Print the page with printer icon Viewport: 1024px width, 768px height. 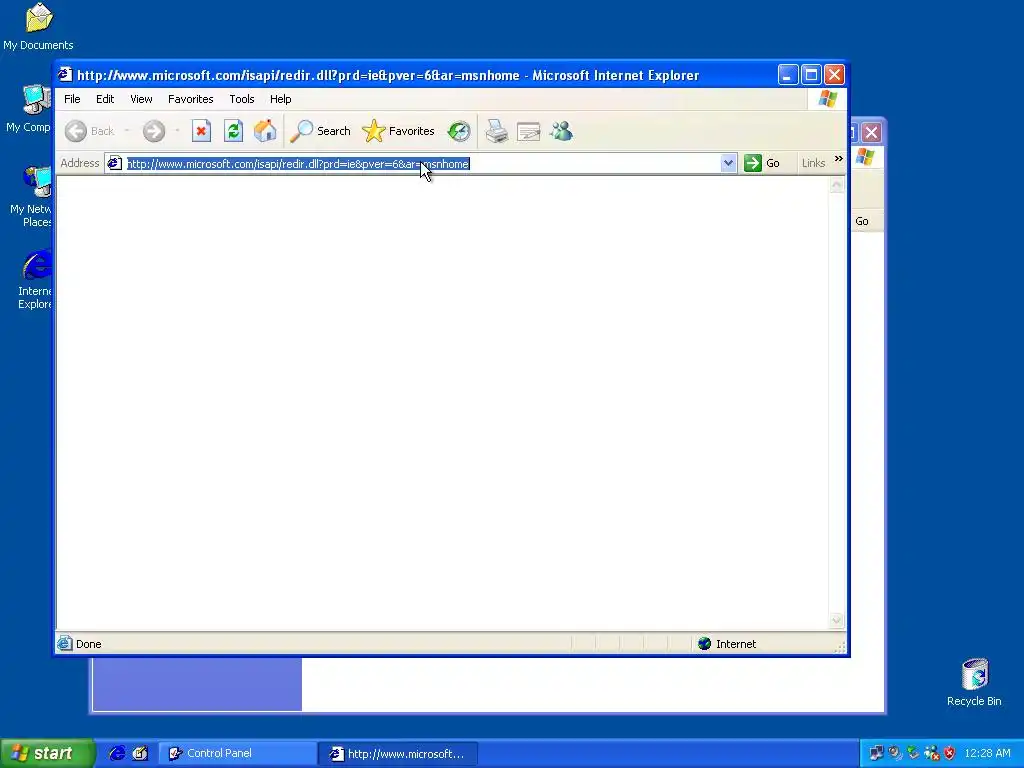click(x=497, y=131)
